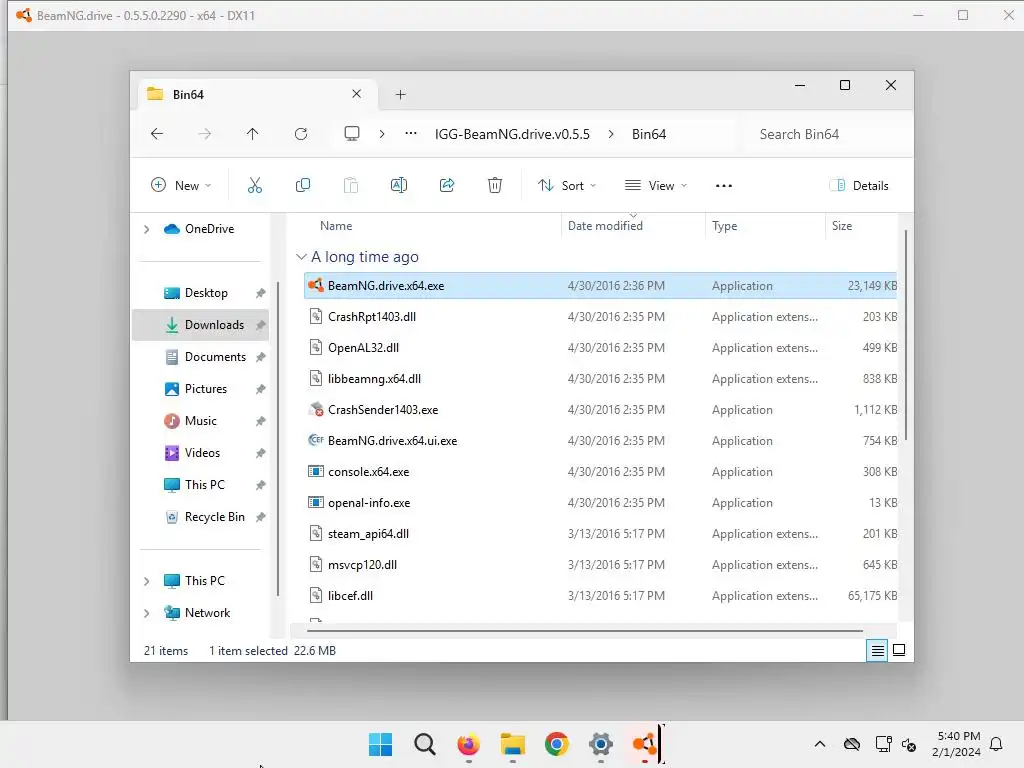Go forward with the right arrow
The width and height of the screenshot is (1024, 768).
coord(204,134)
